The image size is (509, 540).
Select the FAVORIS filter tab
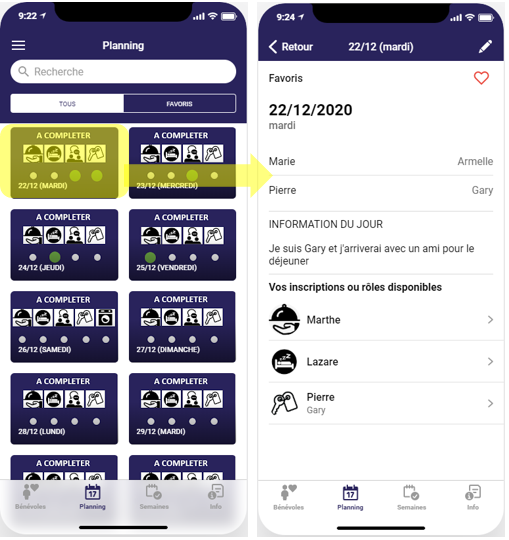[x=179, y=104]
